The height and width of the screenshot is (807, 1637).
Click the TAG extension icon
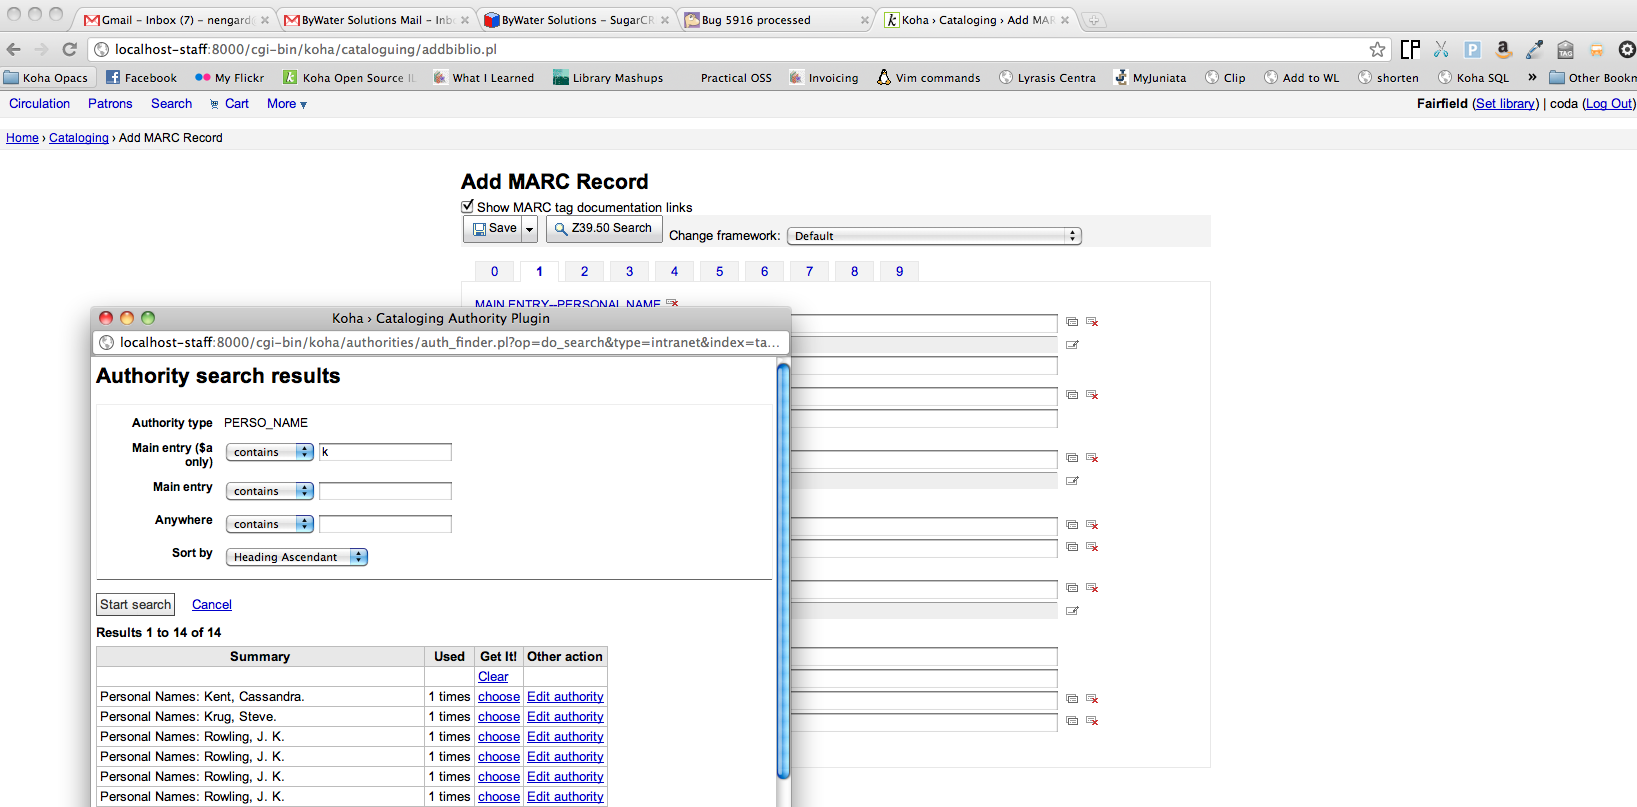pyautogui.click(x=1566, y=49)
